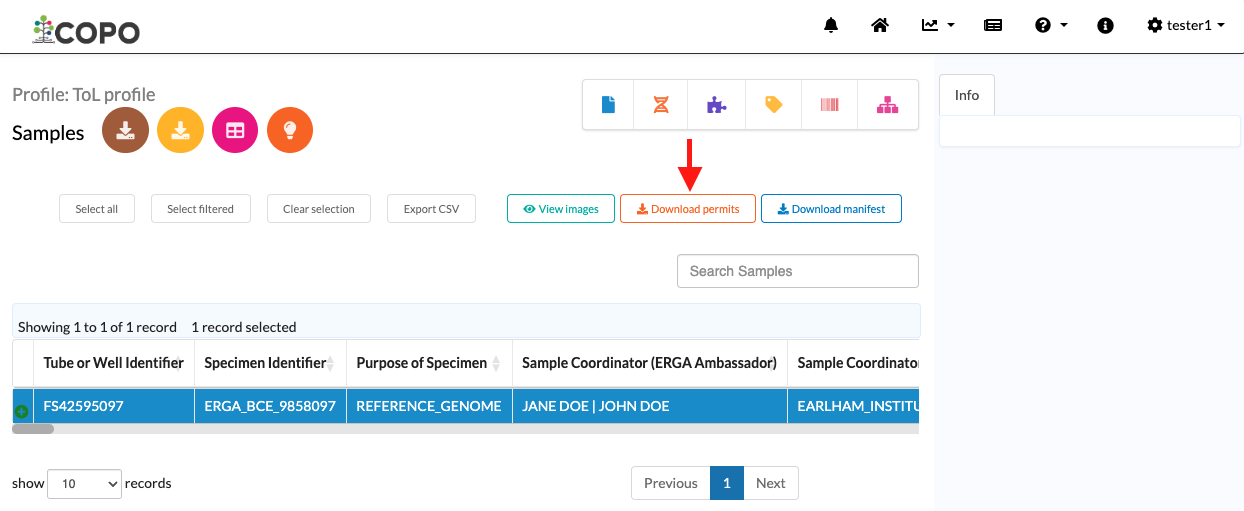Expand the green plus on sample row
Viewport: 1244px width, 511px height.
click(21, 411)
